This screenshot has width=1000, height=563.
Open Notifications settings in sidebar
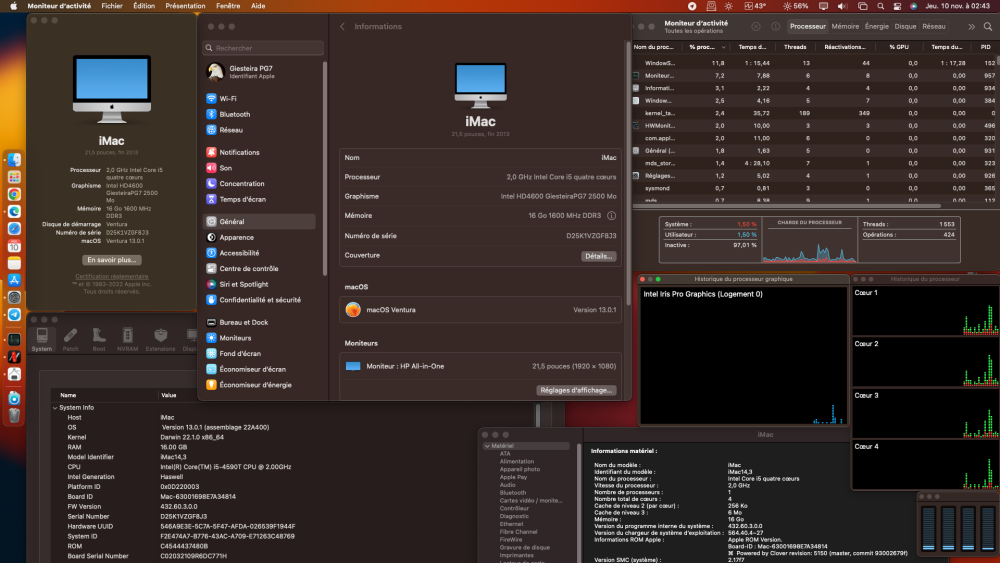[261, 152]
